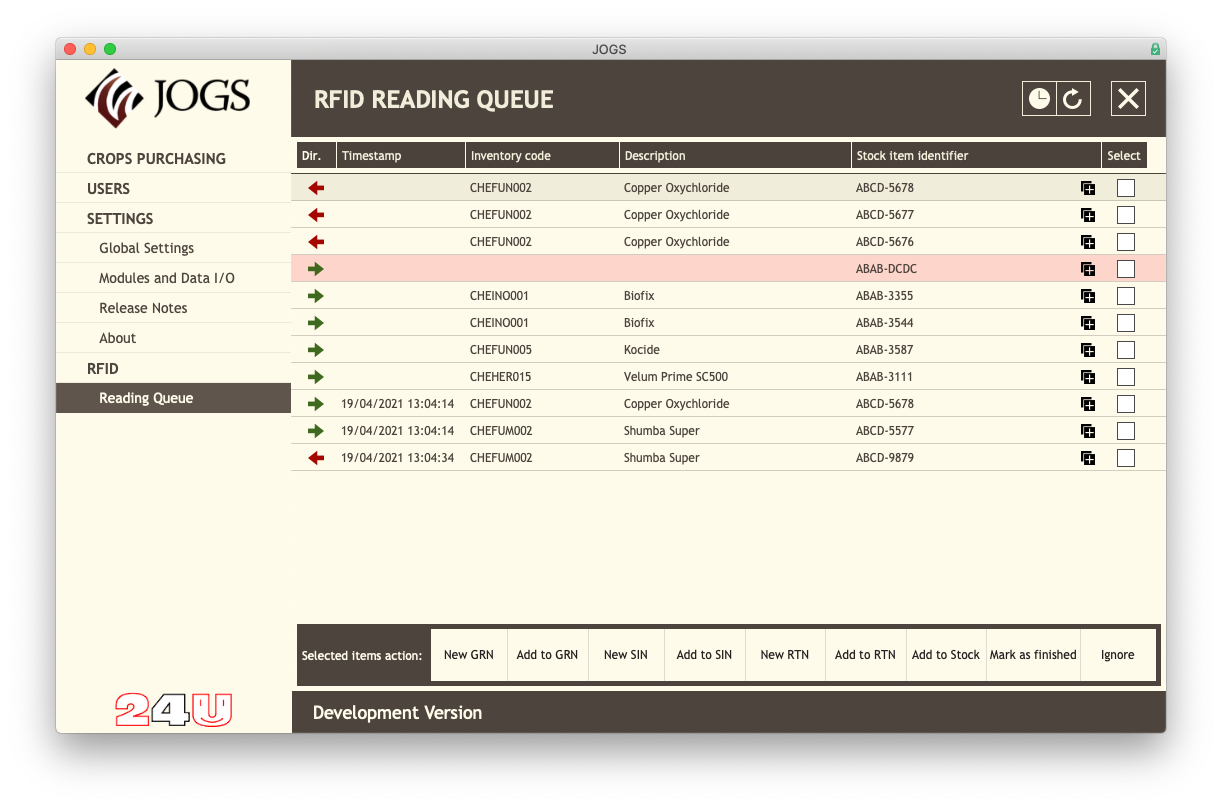Collapse the SETTINGS section in the sidebar

tap(126, 218)
